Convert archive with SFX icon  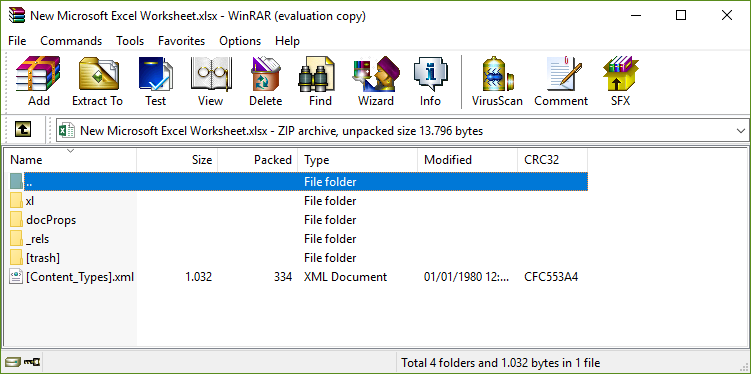click(621, 81)
